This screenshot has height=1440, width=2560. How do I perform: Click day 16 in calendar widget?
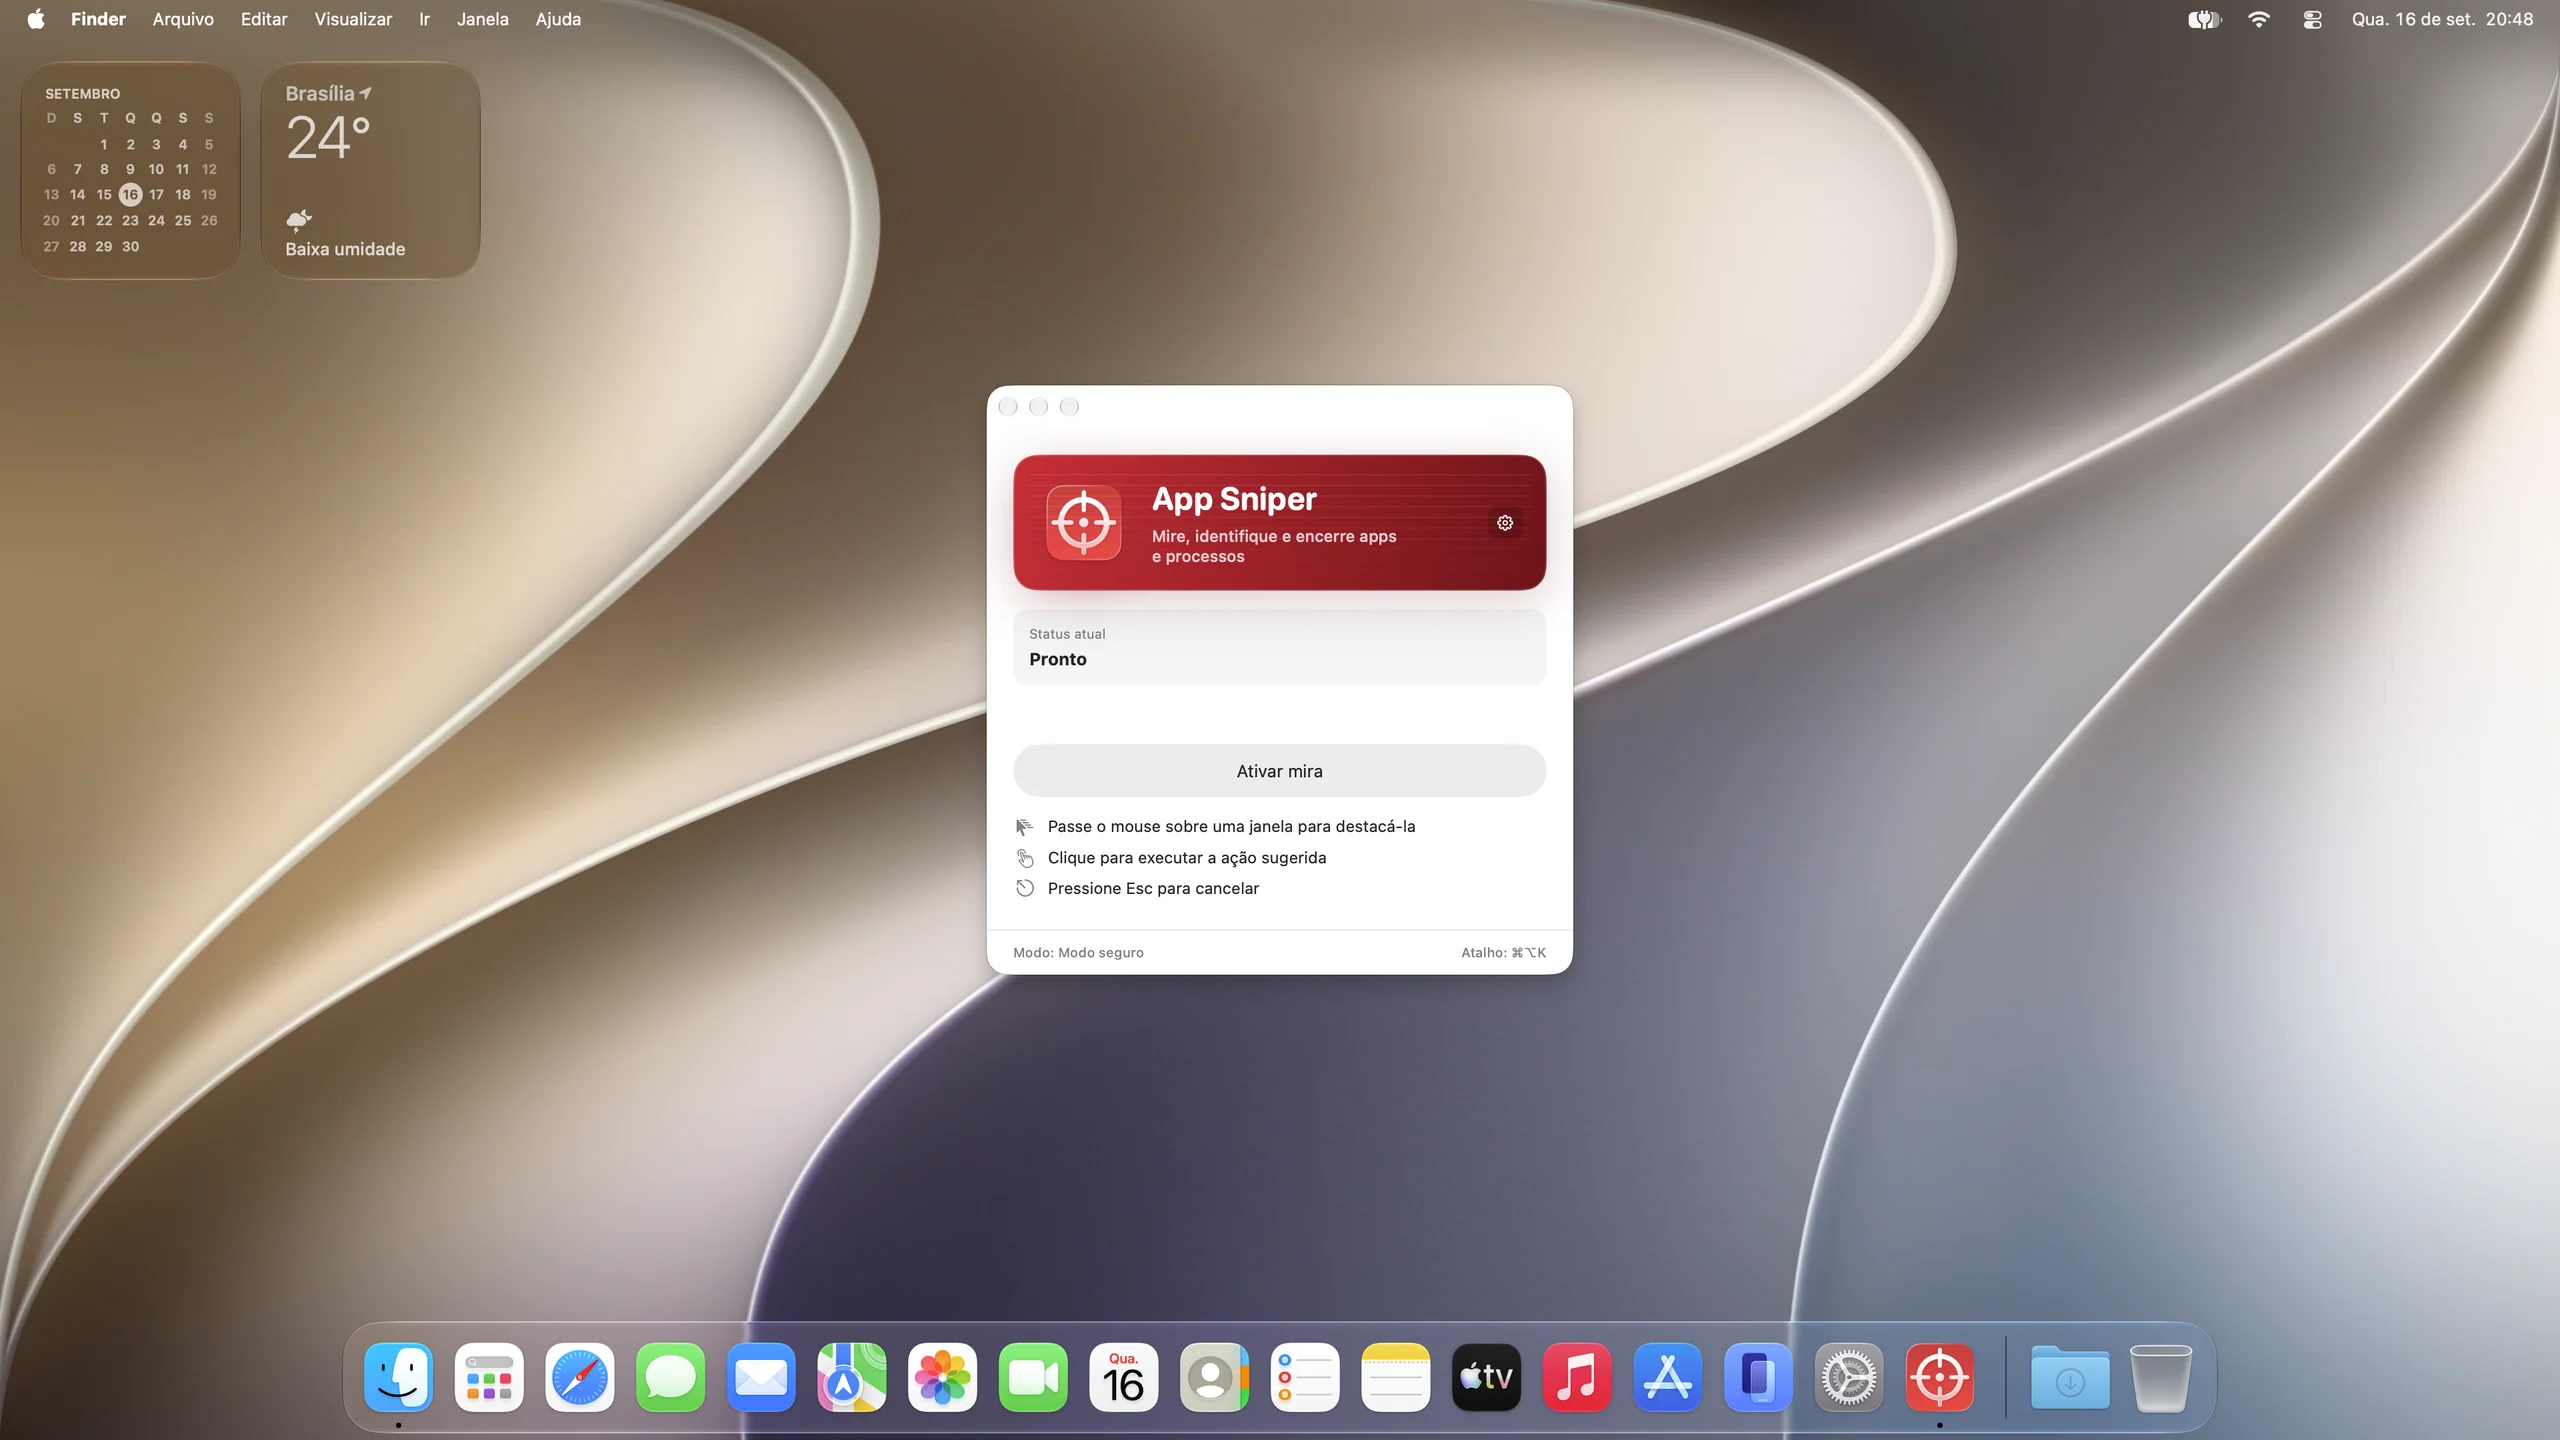coord(130,194)
